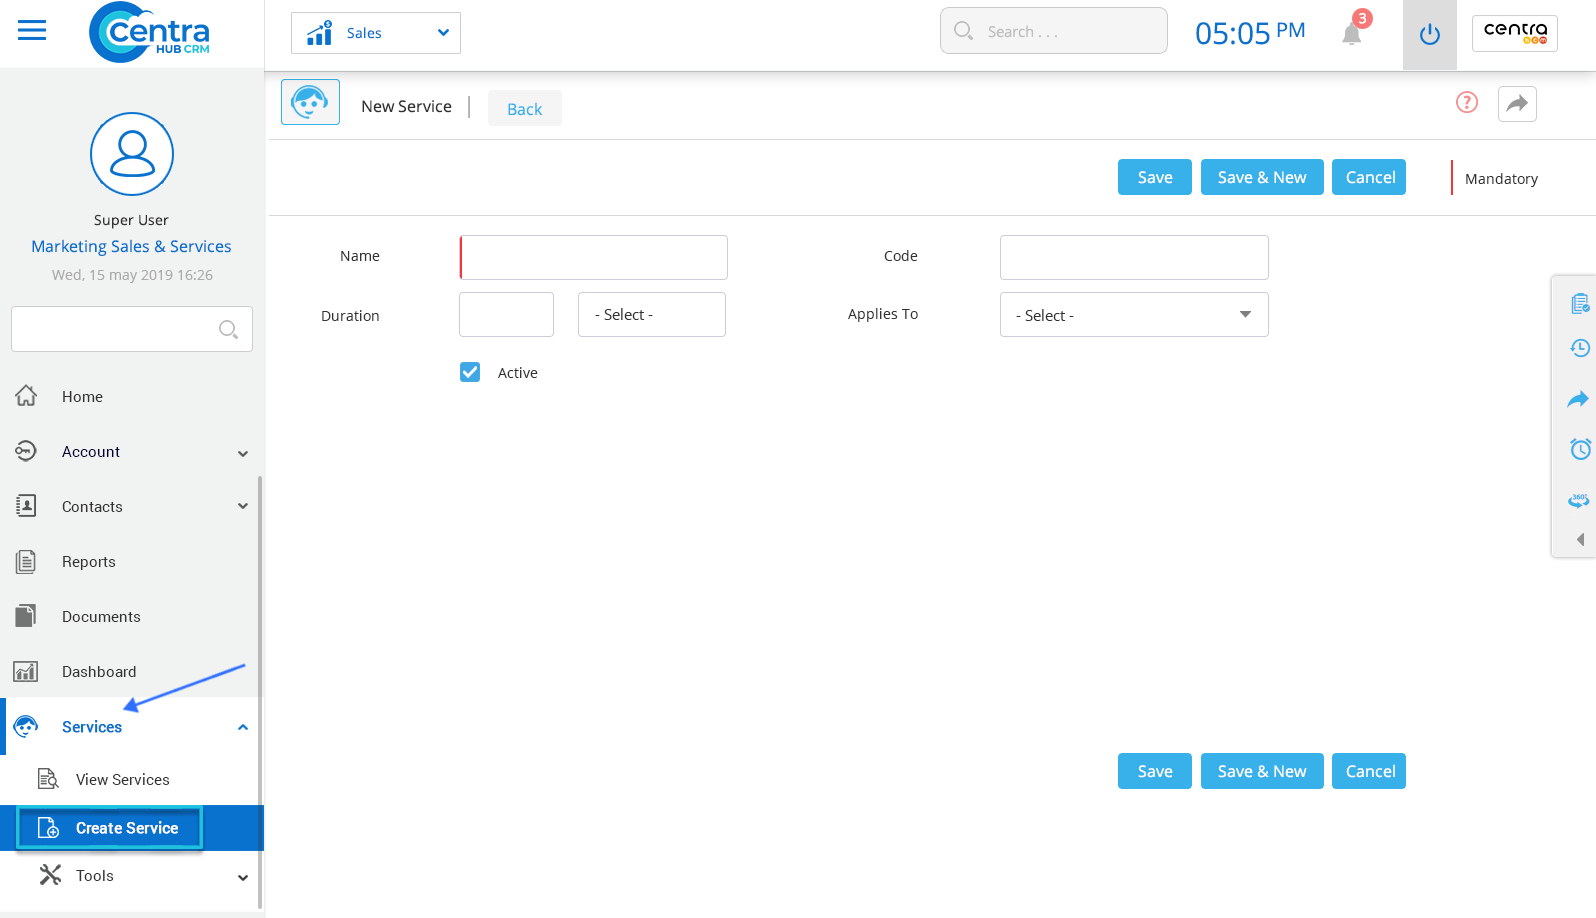The image size is (1596, 918).
Task: Click the Services headset icon in sidebar
Action: pos(26,726)
